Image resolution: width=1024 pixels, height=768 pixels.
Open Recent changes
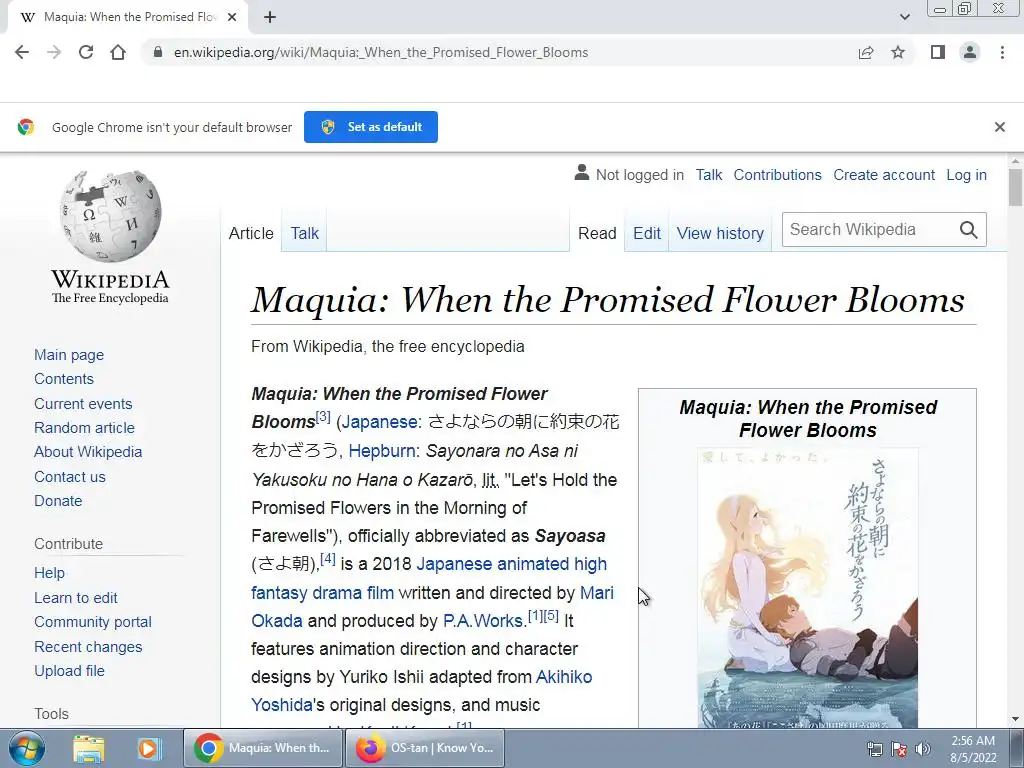[88, 647]
